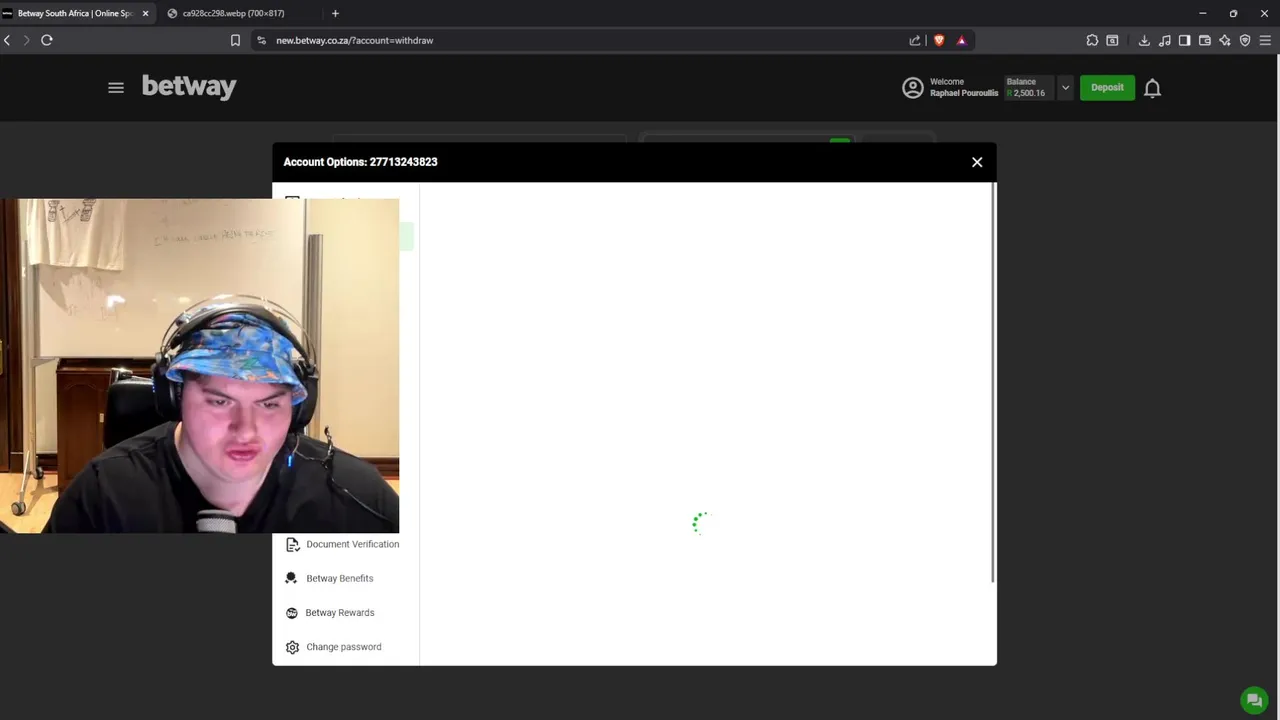Close the Betway South Africa tab
Screen dimensions: 1280x720
pyautogui.click(x=145, y=13)
